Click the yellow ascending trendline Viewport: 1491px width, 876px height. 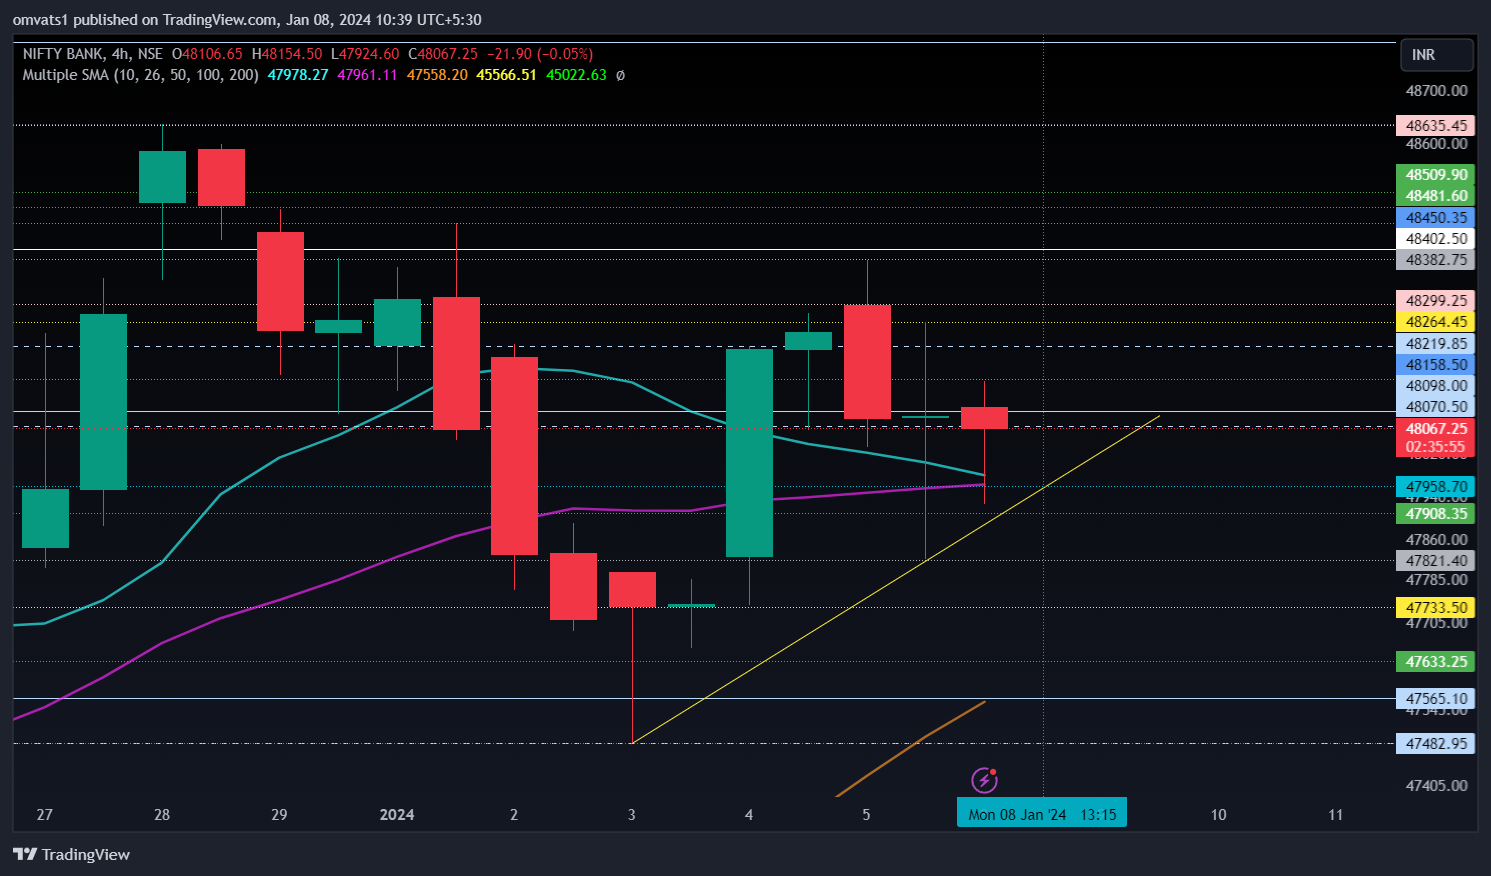click(x=896, y=579)
